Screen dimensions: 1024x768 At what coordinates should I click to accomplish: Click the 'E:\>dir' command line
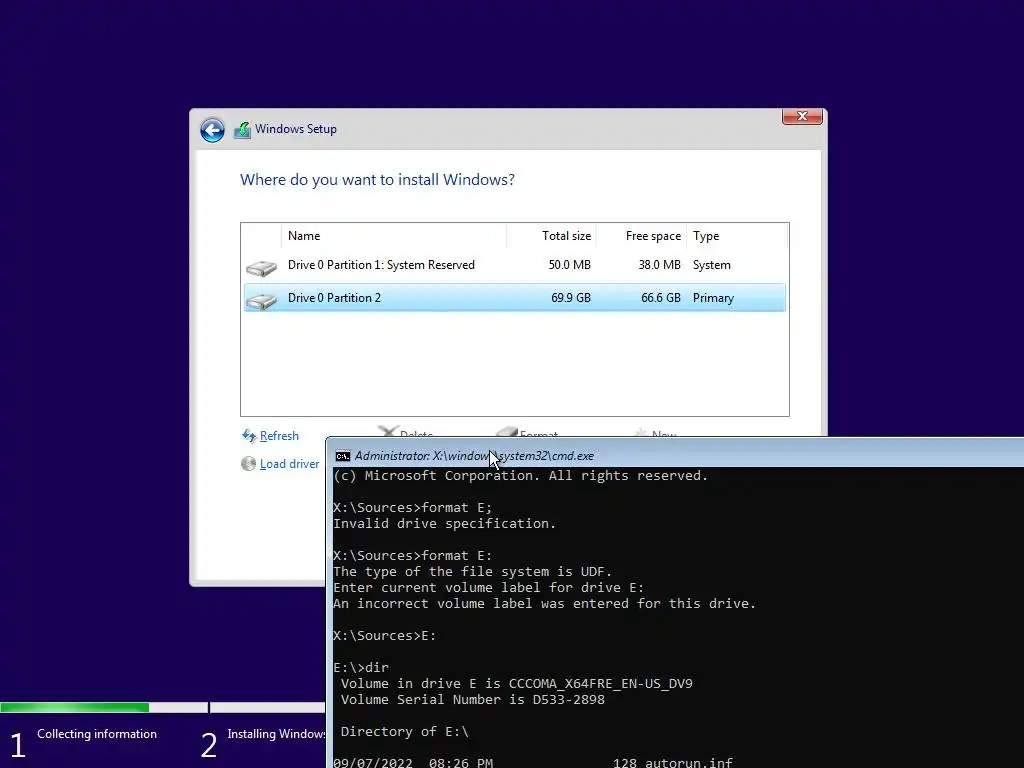[361, 667]
